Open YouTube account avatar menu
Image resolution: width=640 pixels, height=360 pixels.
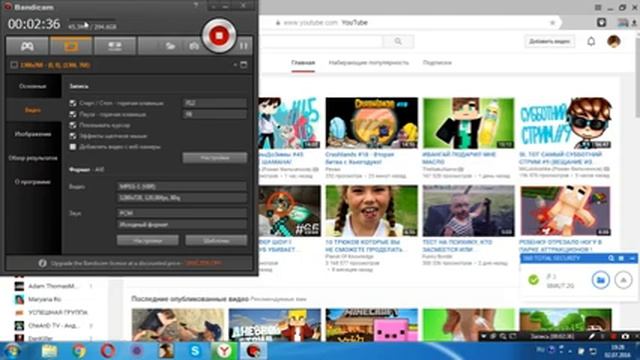pyautogui.click(x=613, y=41)
